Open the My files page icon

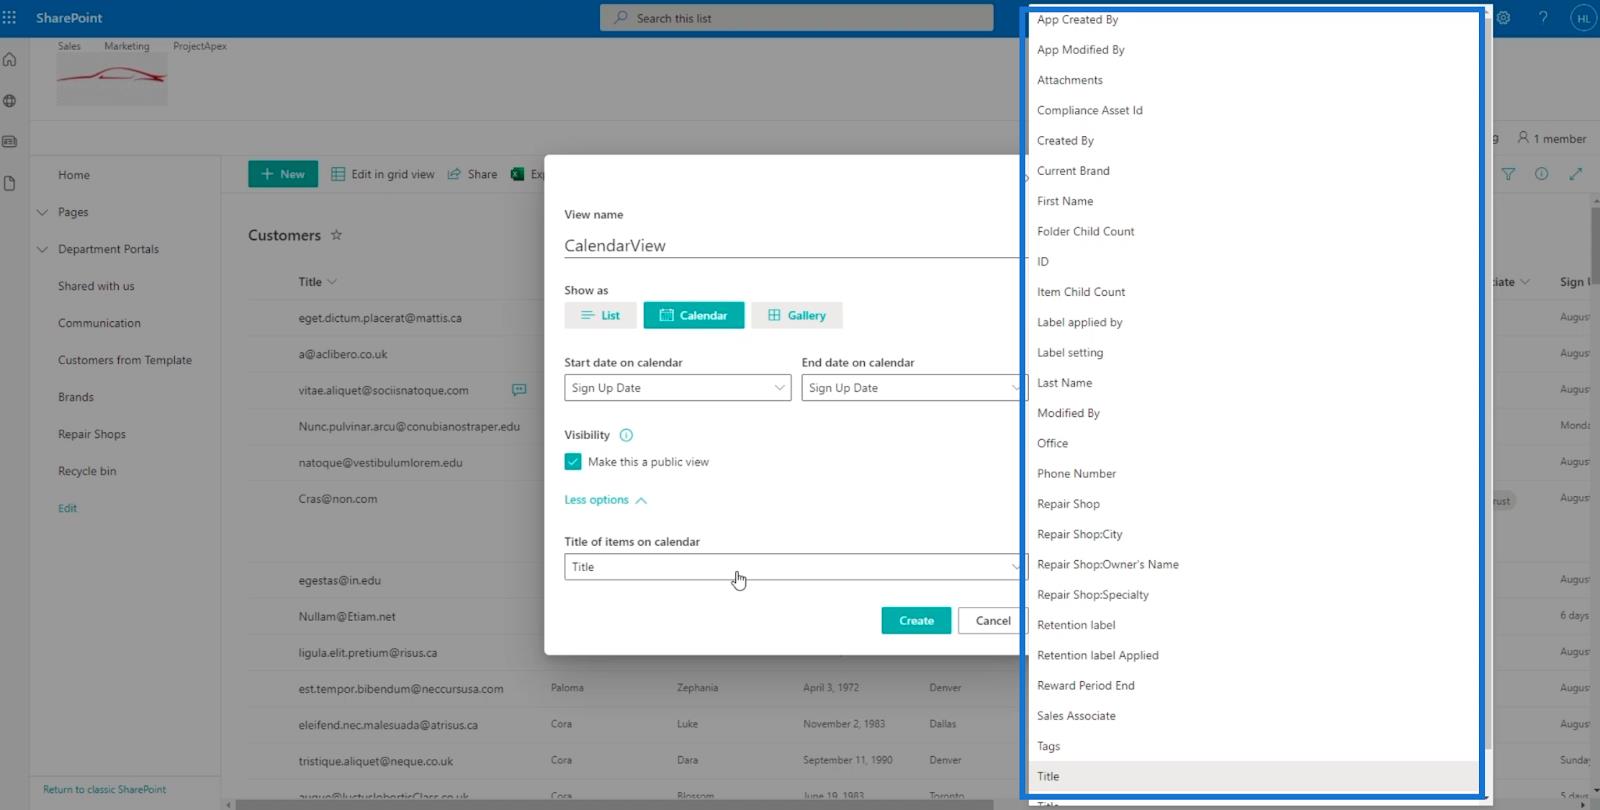click(x=10, y=183)
